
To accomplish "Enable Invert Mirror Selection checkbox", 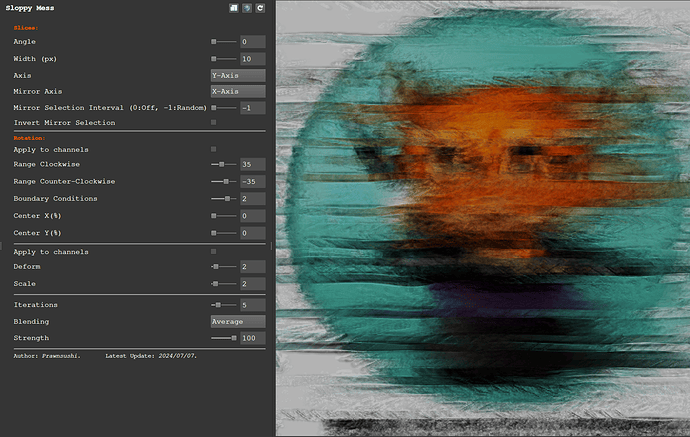I will [x=213, y=123].
